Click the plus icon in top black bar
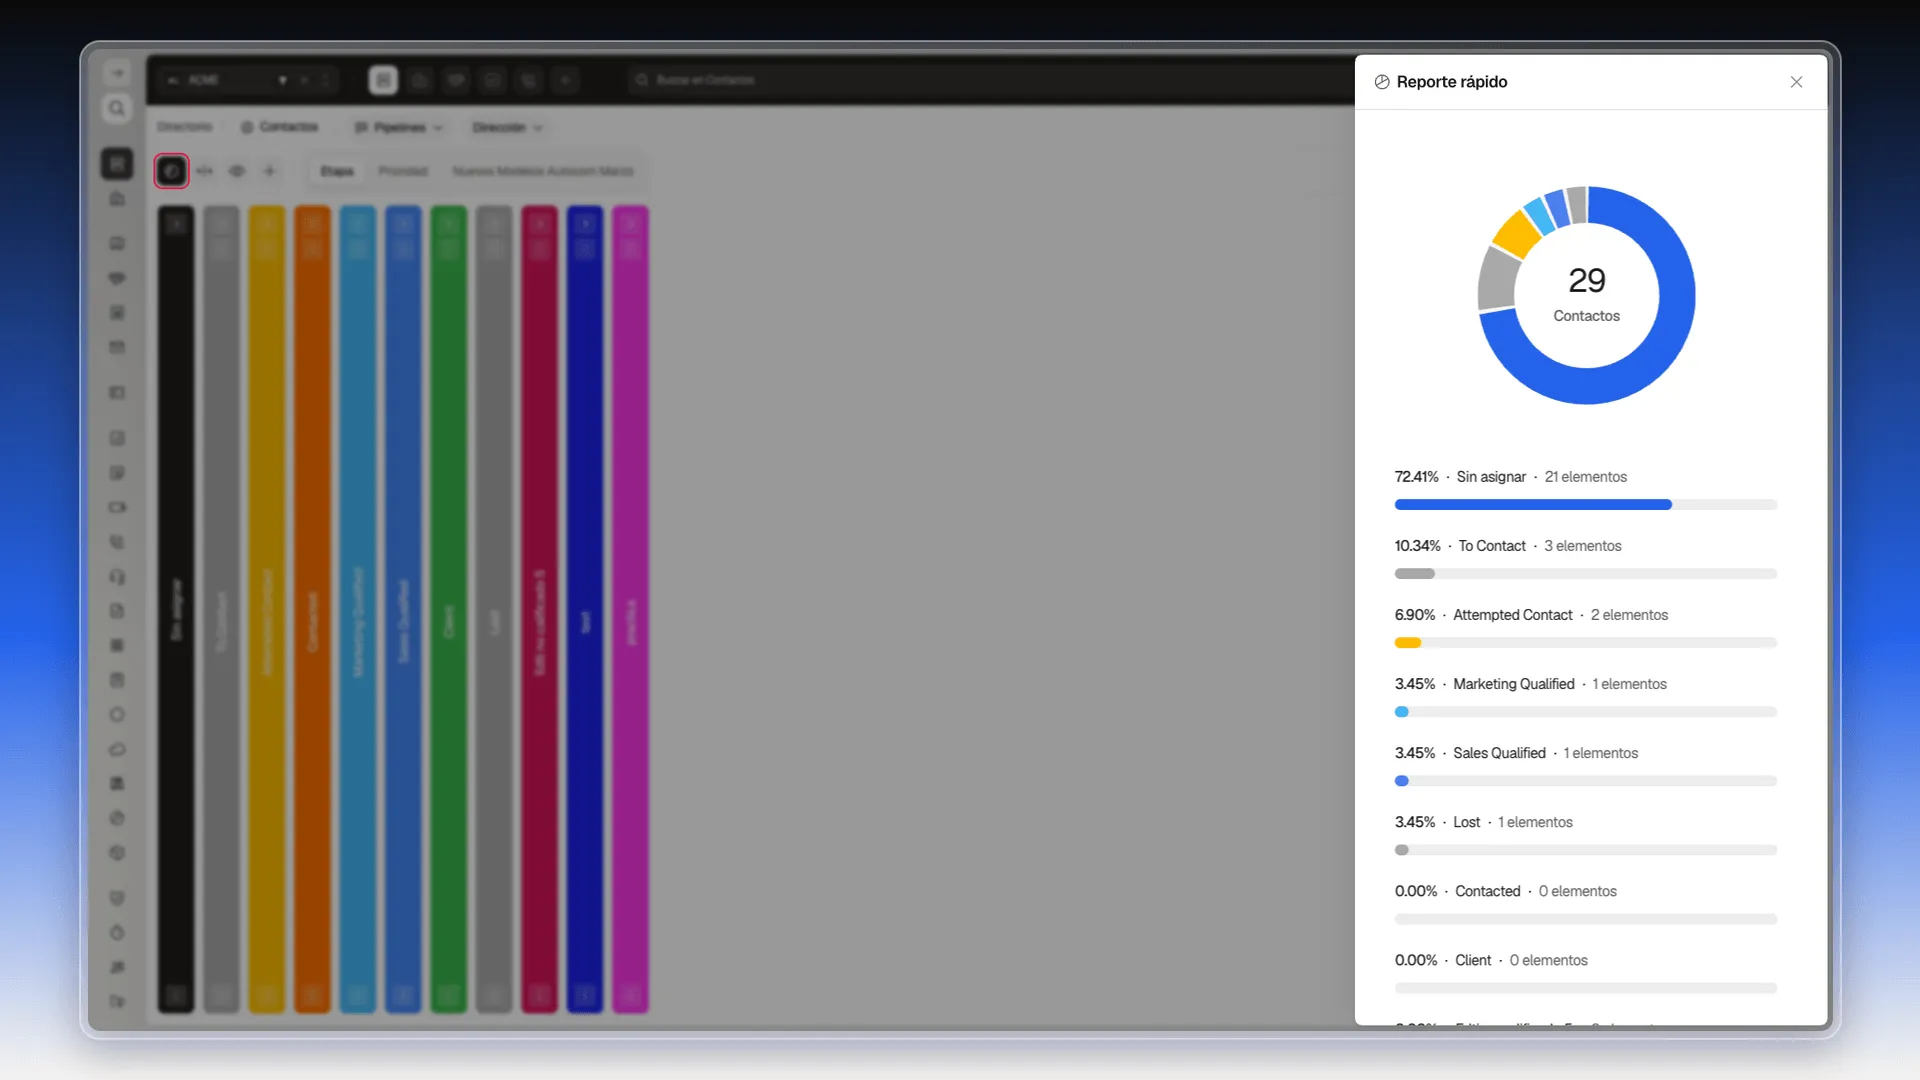 pos(565,80)
